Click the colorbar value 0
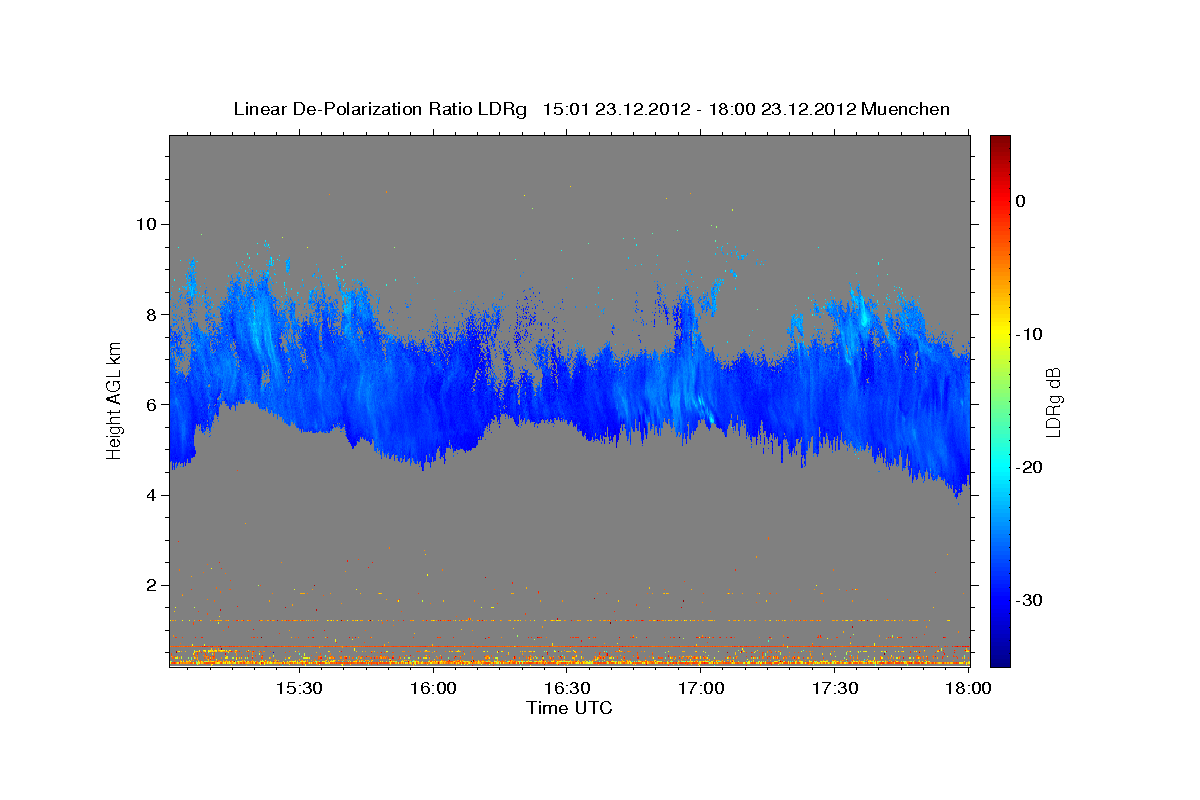This screenshot has width=1200, height=800. coord(1021,201)
